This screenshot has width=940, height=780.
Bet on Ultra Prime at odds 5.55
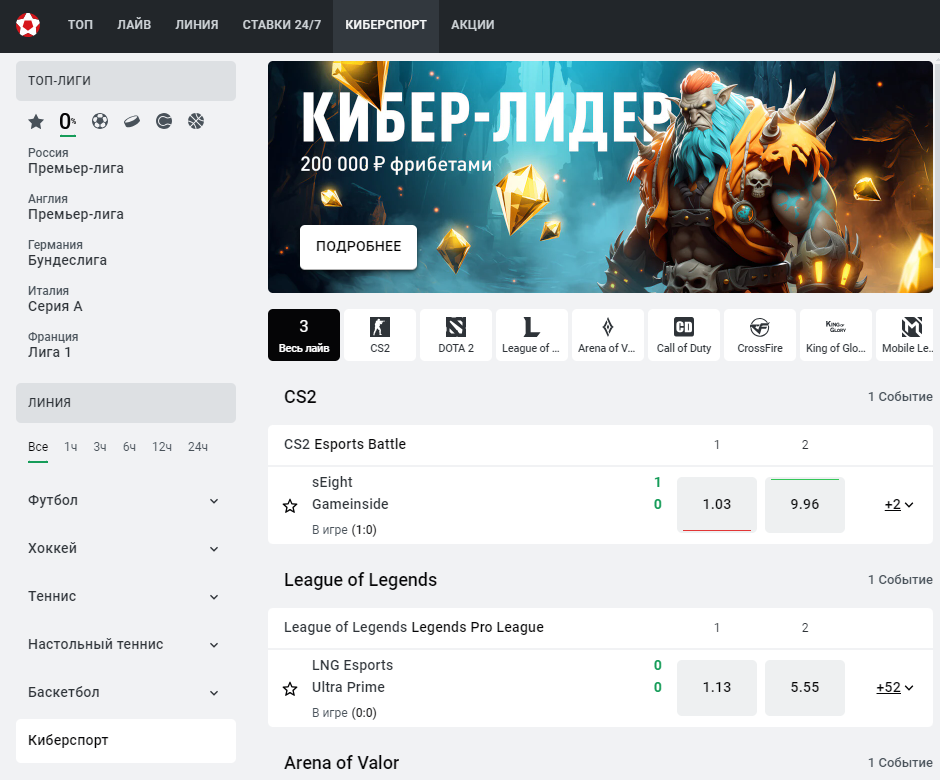tap(805, 688)
